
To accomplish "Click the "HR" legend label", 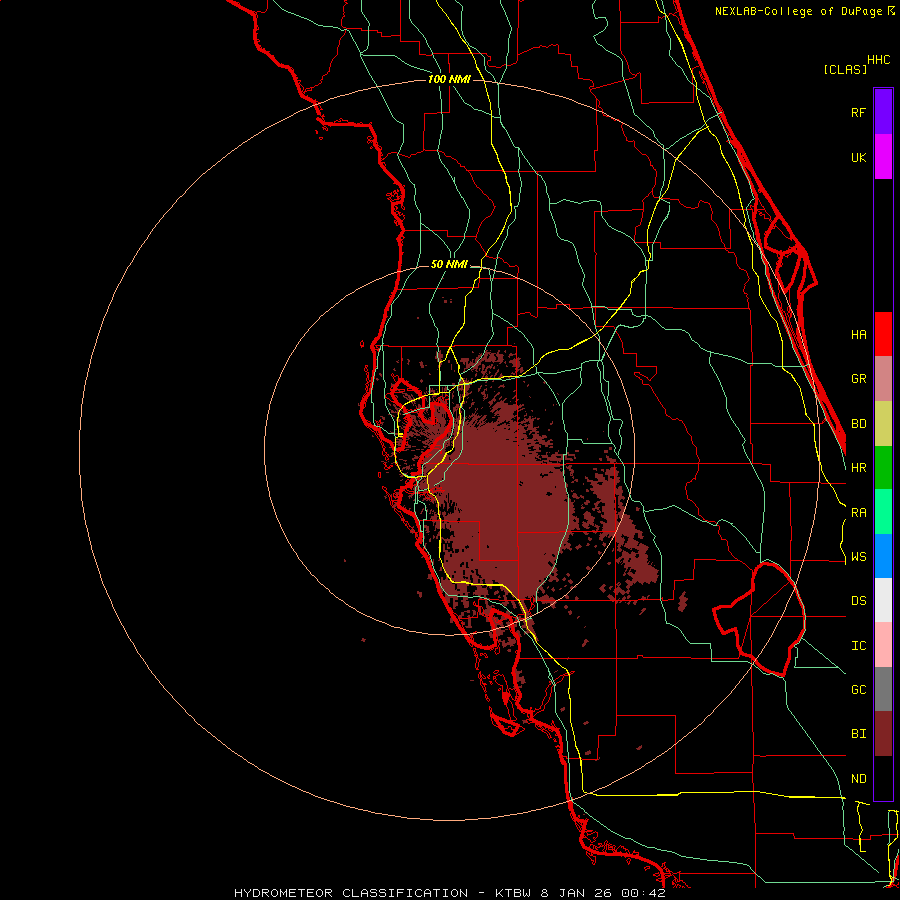I will point(858,468).
